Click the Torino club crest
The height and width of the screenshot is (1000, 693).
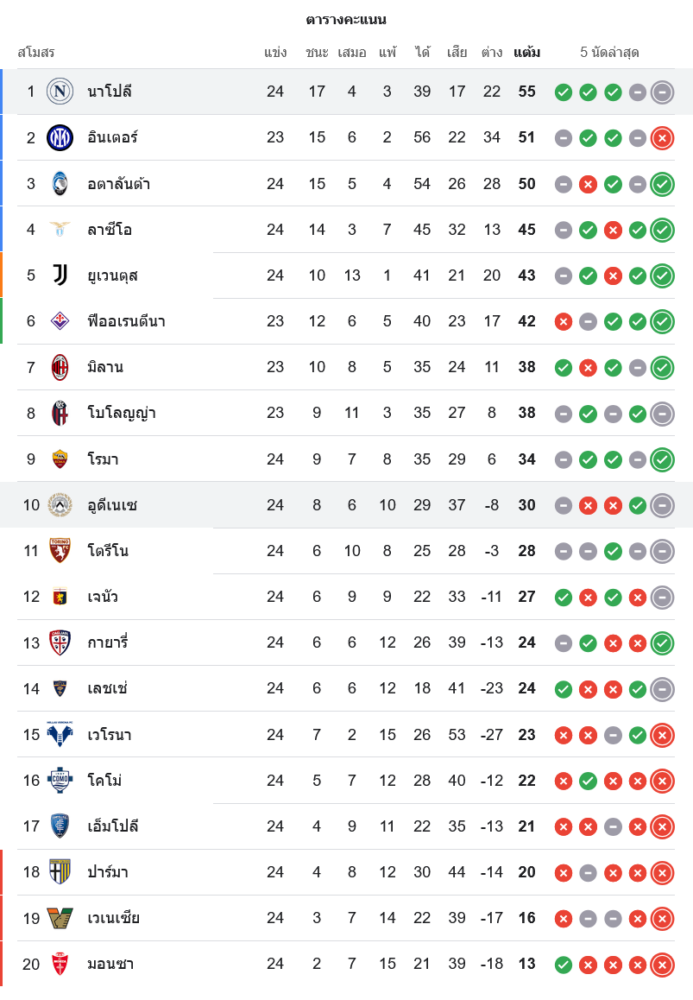[x=60, y=551]
